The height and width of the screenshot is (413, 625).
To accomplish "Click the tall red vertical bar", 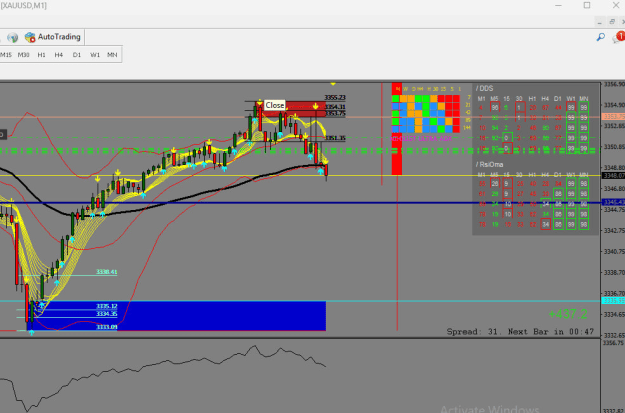I will point(397,129).
